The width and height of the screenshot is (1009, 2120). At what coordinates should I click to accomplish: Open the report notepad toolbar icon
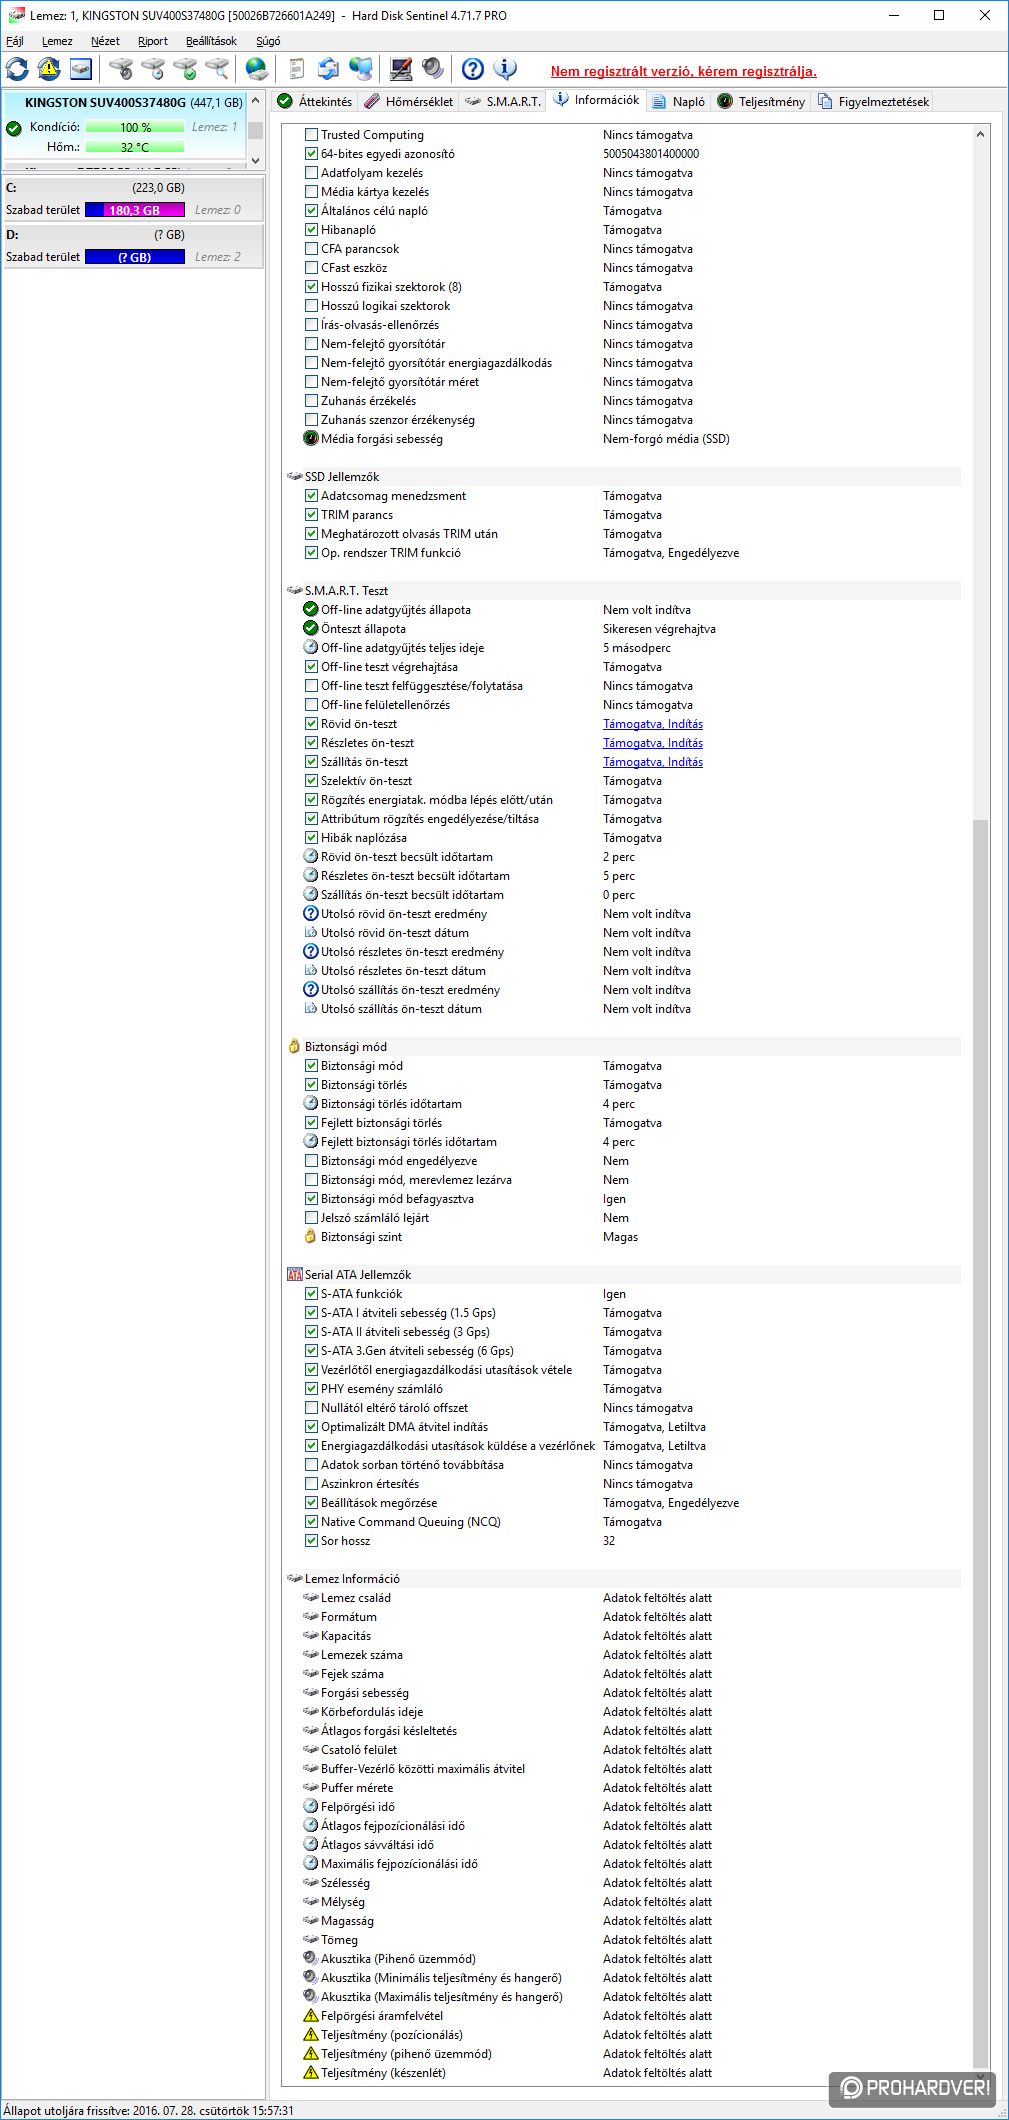pos(297,69)
